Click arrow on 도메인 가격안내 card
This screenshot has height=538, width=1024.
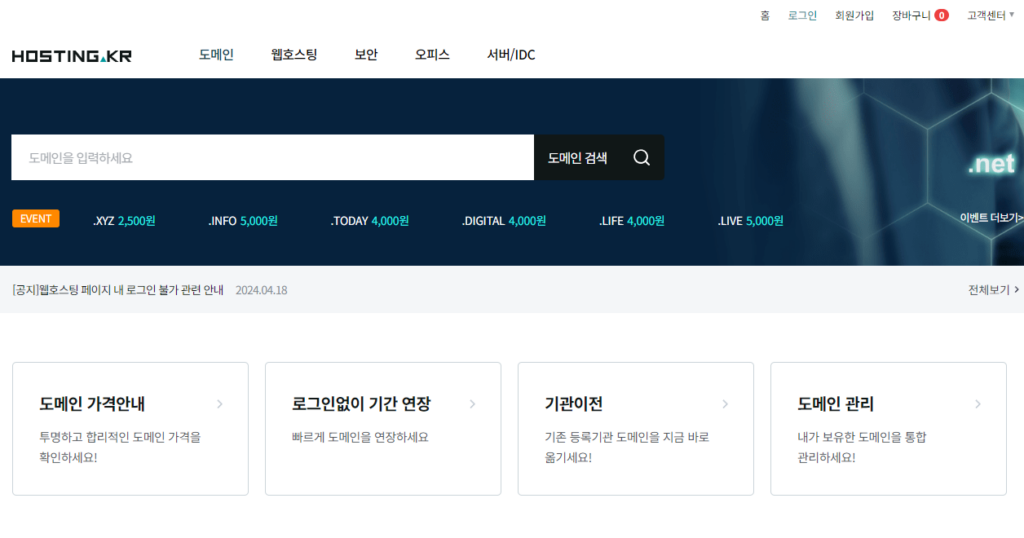click(x=220, y=404)
